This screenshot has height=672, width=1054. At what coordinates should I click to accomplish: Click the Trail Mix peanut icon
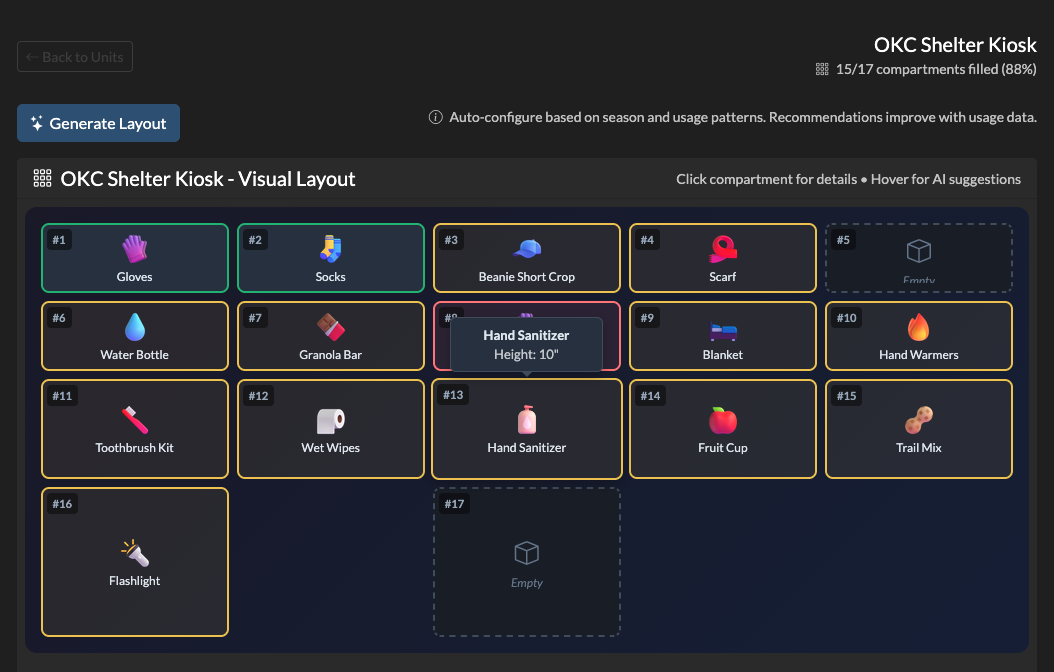pos(919,420)
